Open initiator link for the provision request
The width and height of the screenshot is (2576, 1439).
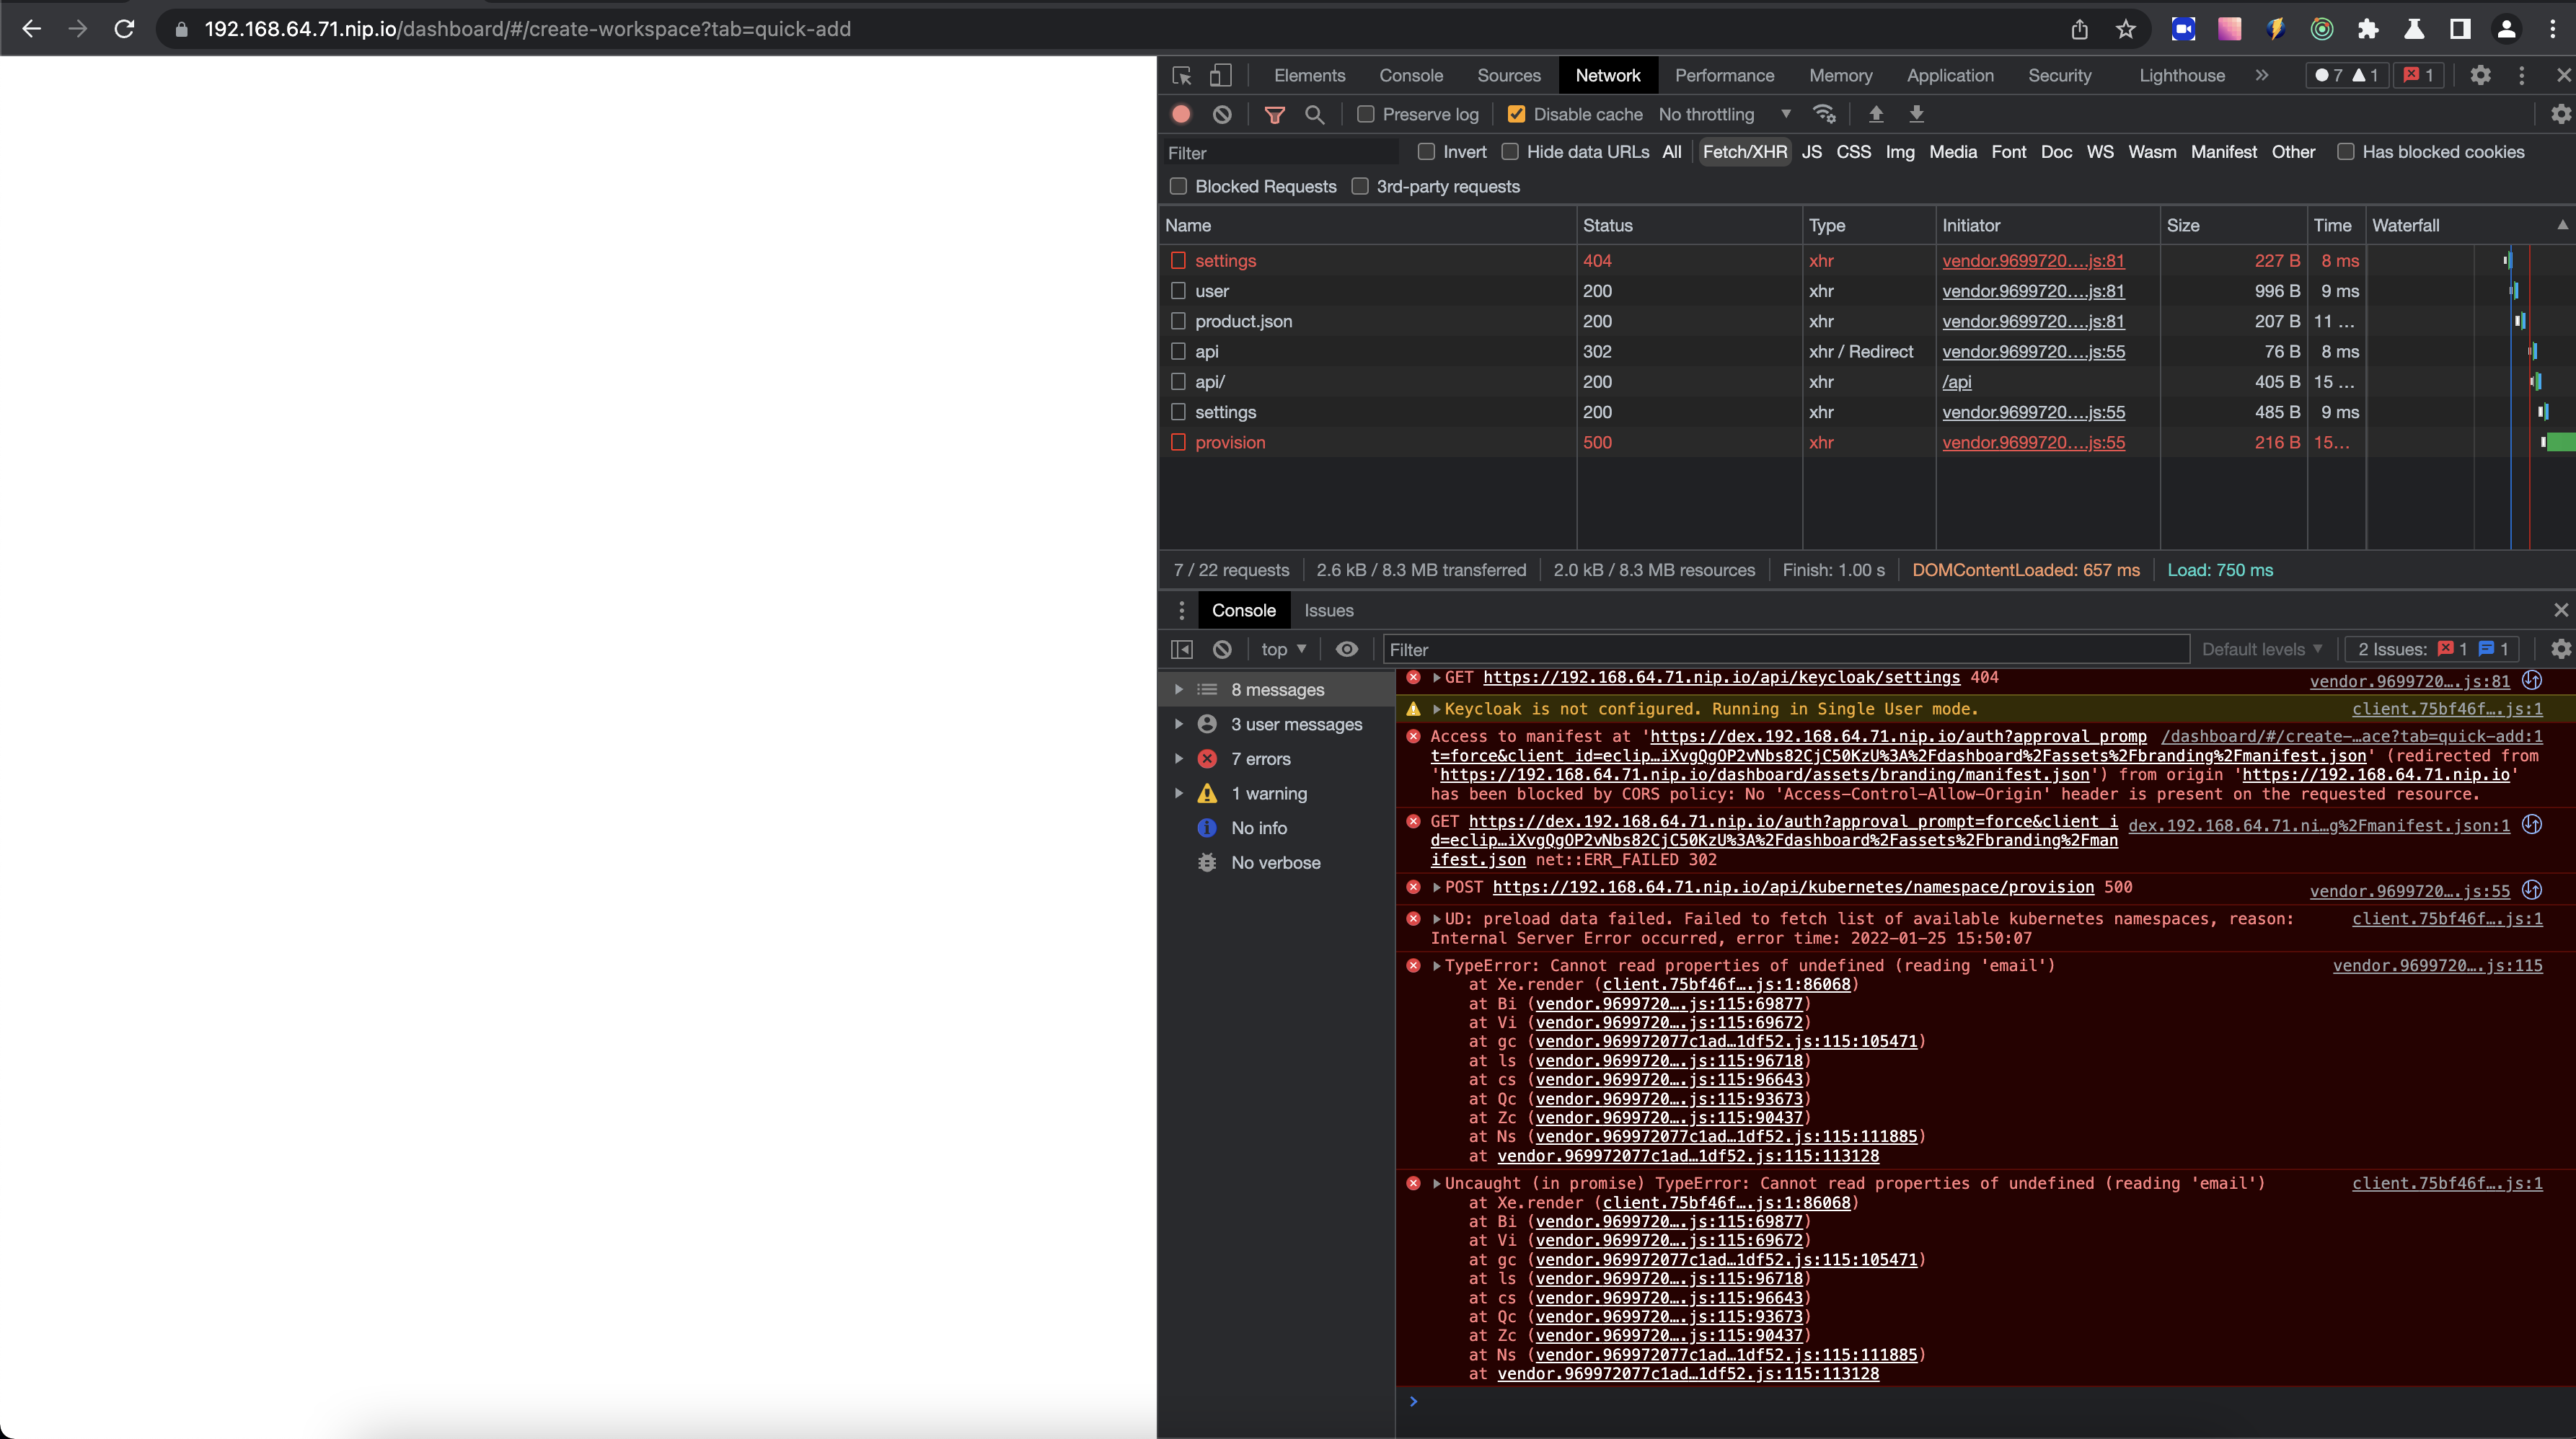pos(2032,442)
